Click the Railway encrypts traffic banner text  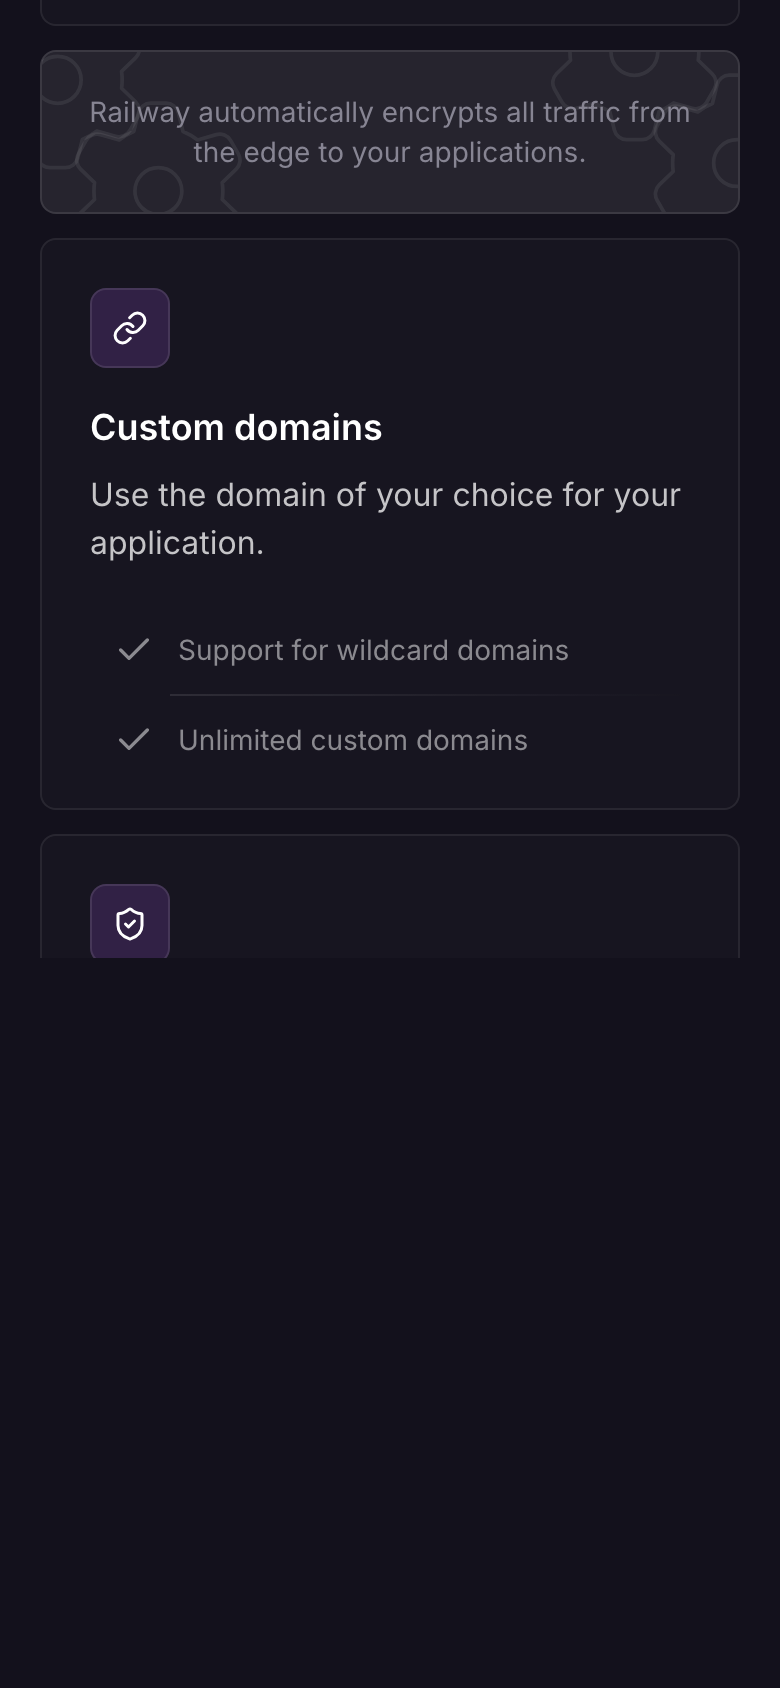[390, 132]
